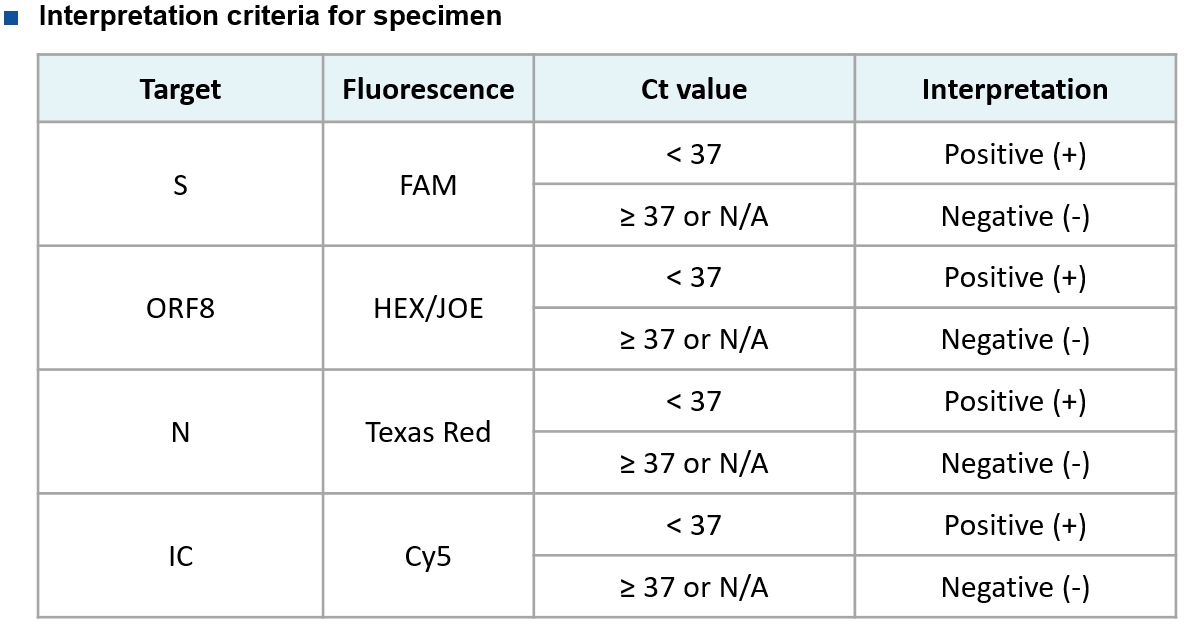
Task: Click the Cy5 fluorescence cell
Action: 428,556
